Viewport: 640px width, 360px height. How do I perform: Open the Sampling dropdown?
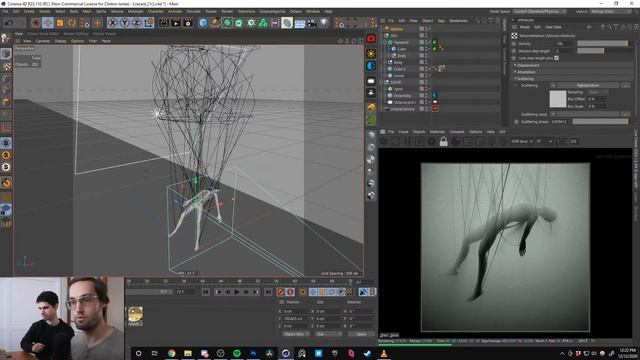click(597, 92)
